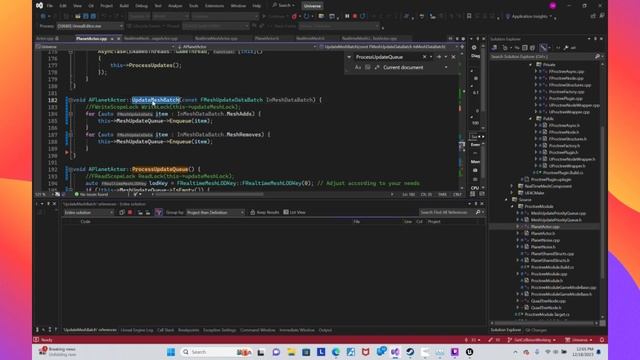Open the Process dropdown in debug toolbar
The width and height of the screenshot is (640, 360).
click(x=90, y=26)
